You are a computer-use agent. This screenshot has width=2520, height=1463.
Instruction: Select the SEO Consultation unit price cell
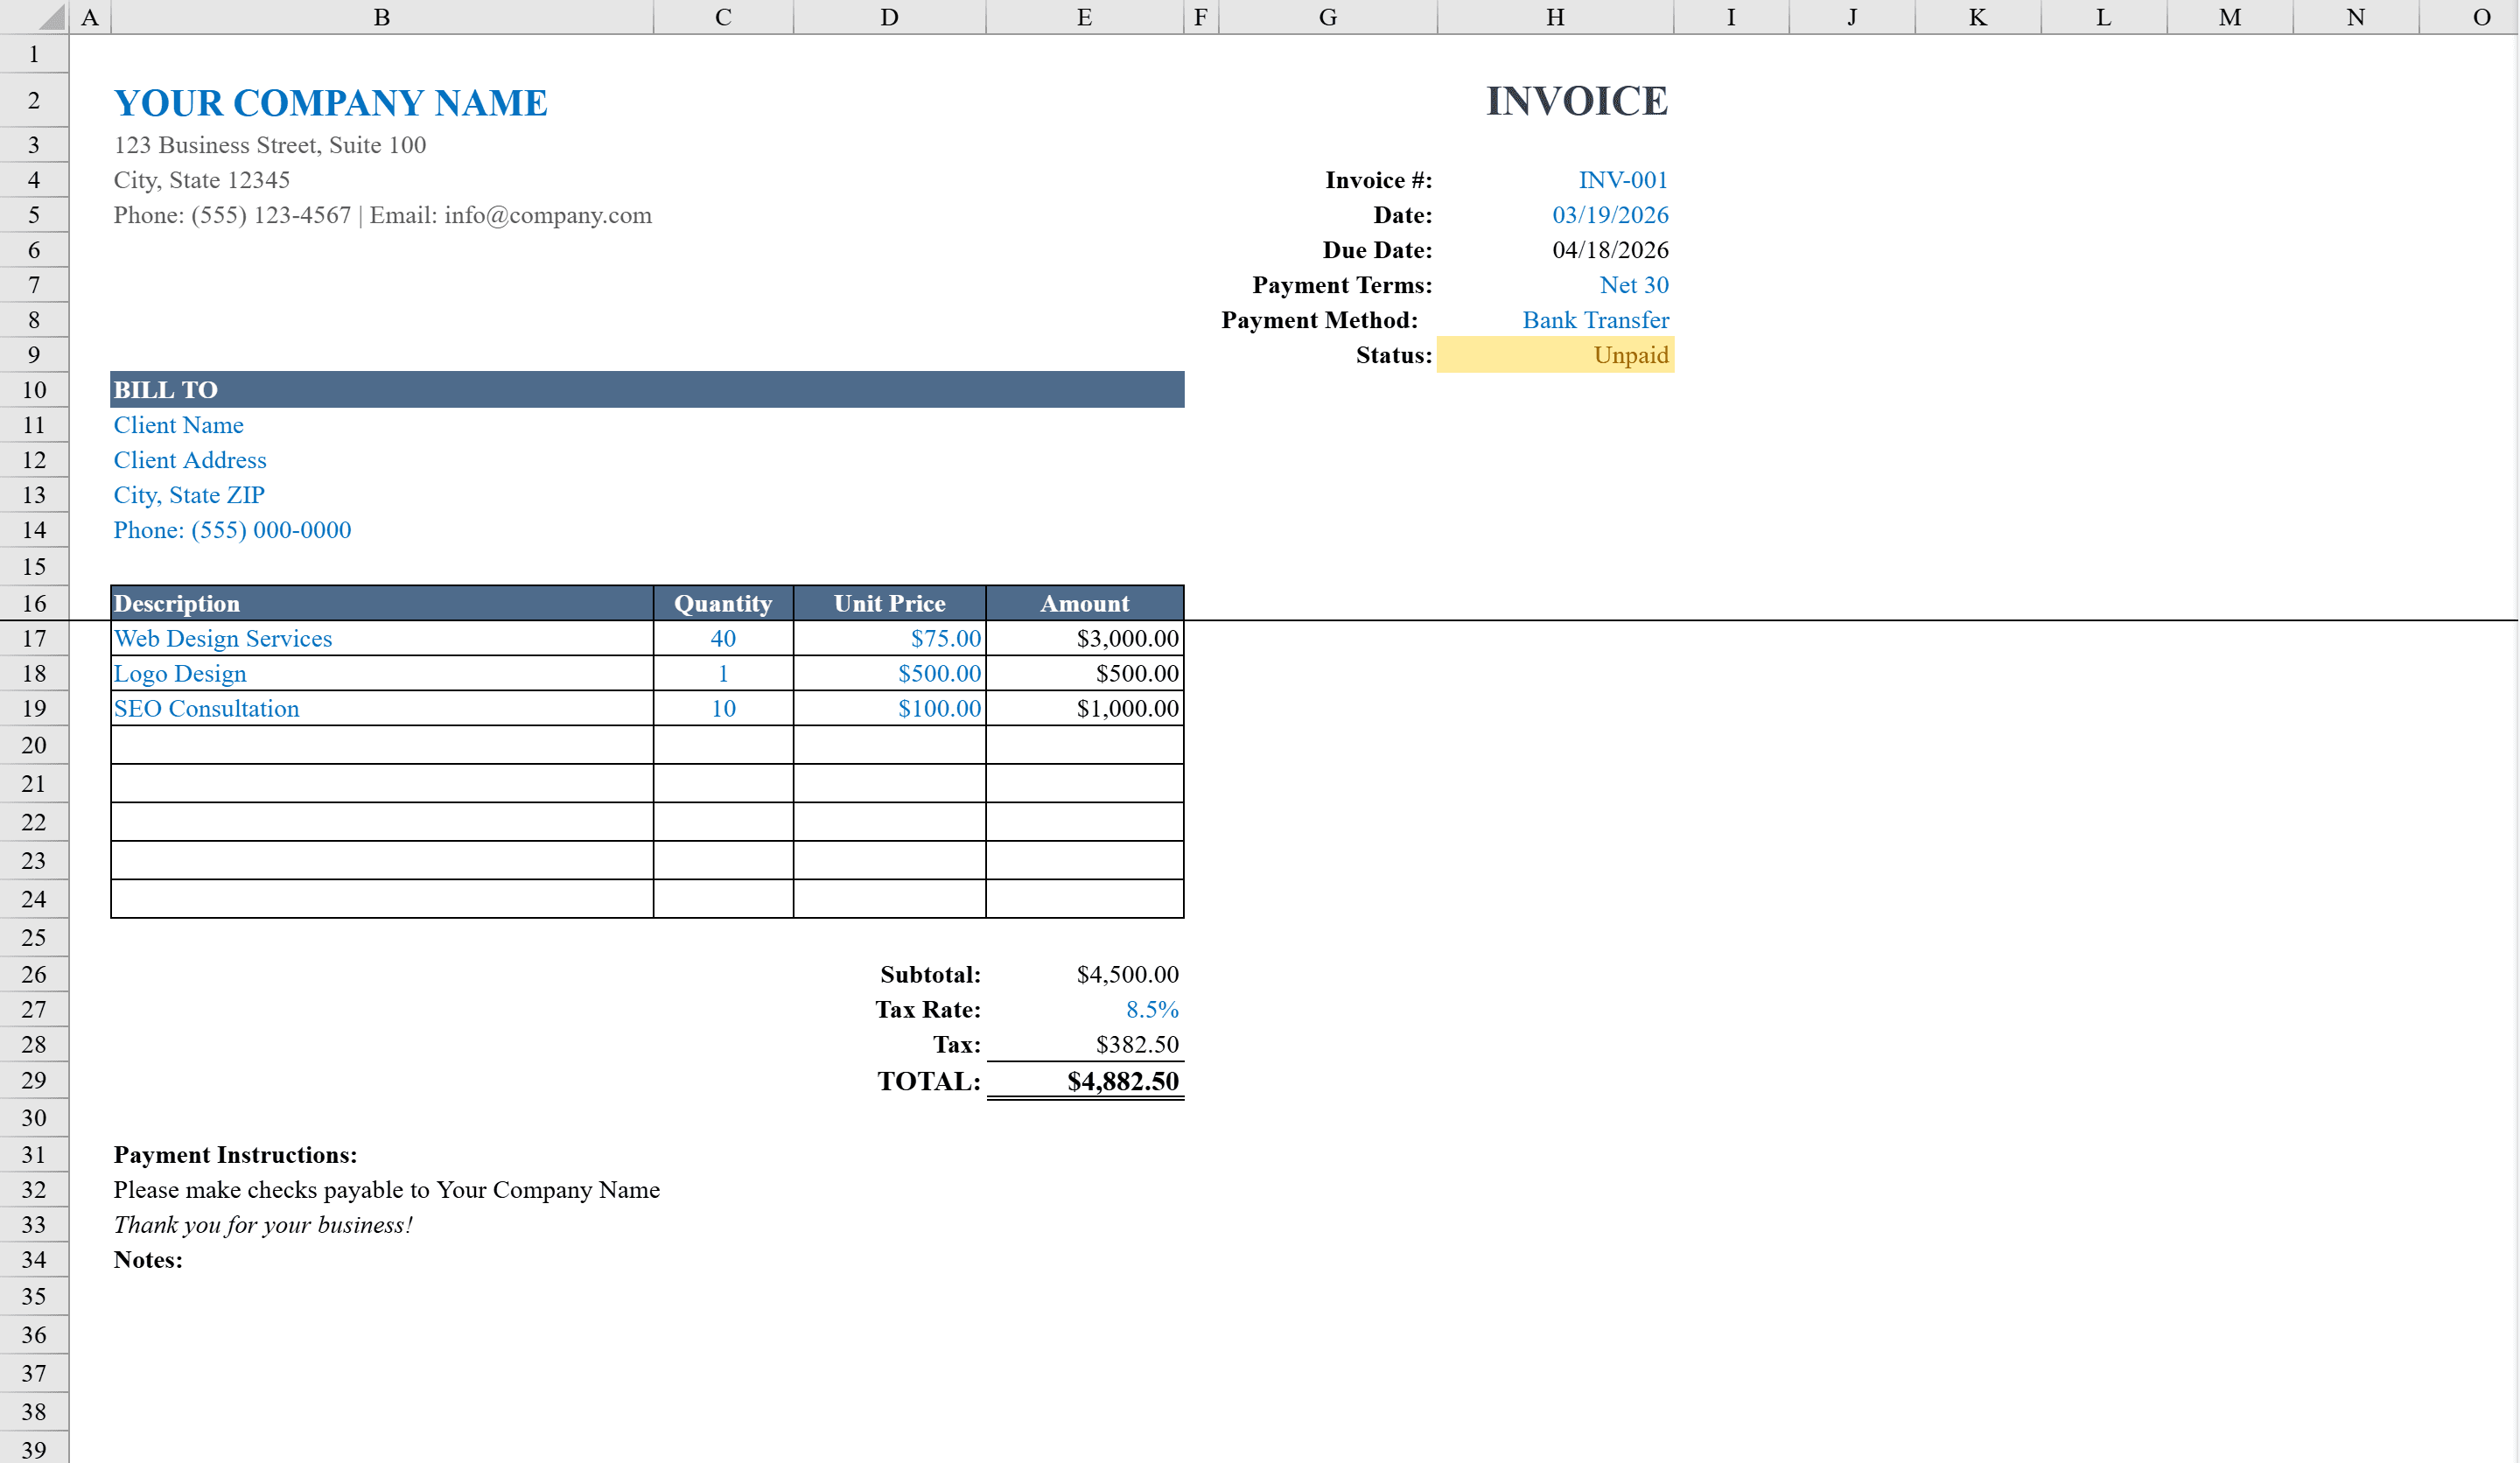point(888,708)
